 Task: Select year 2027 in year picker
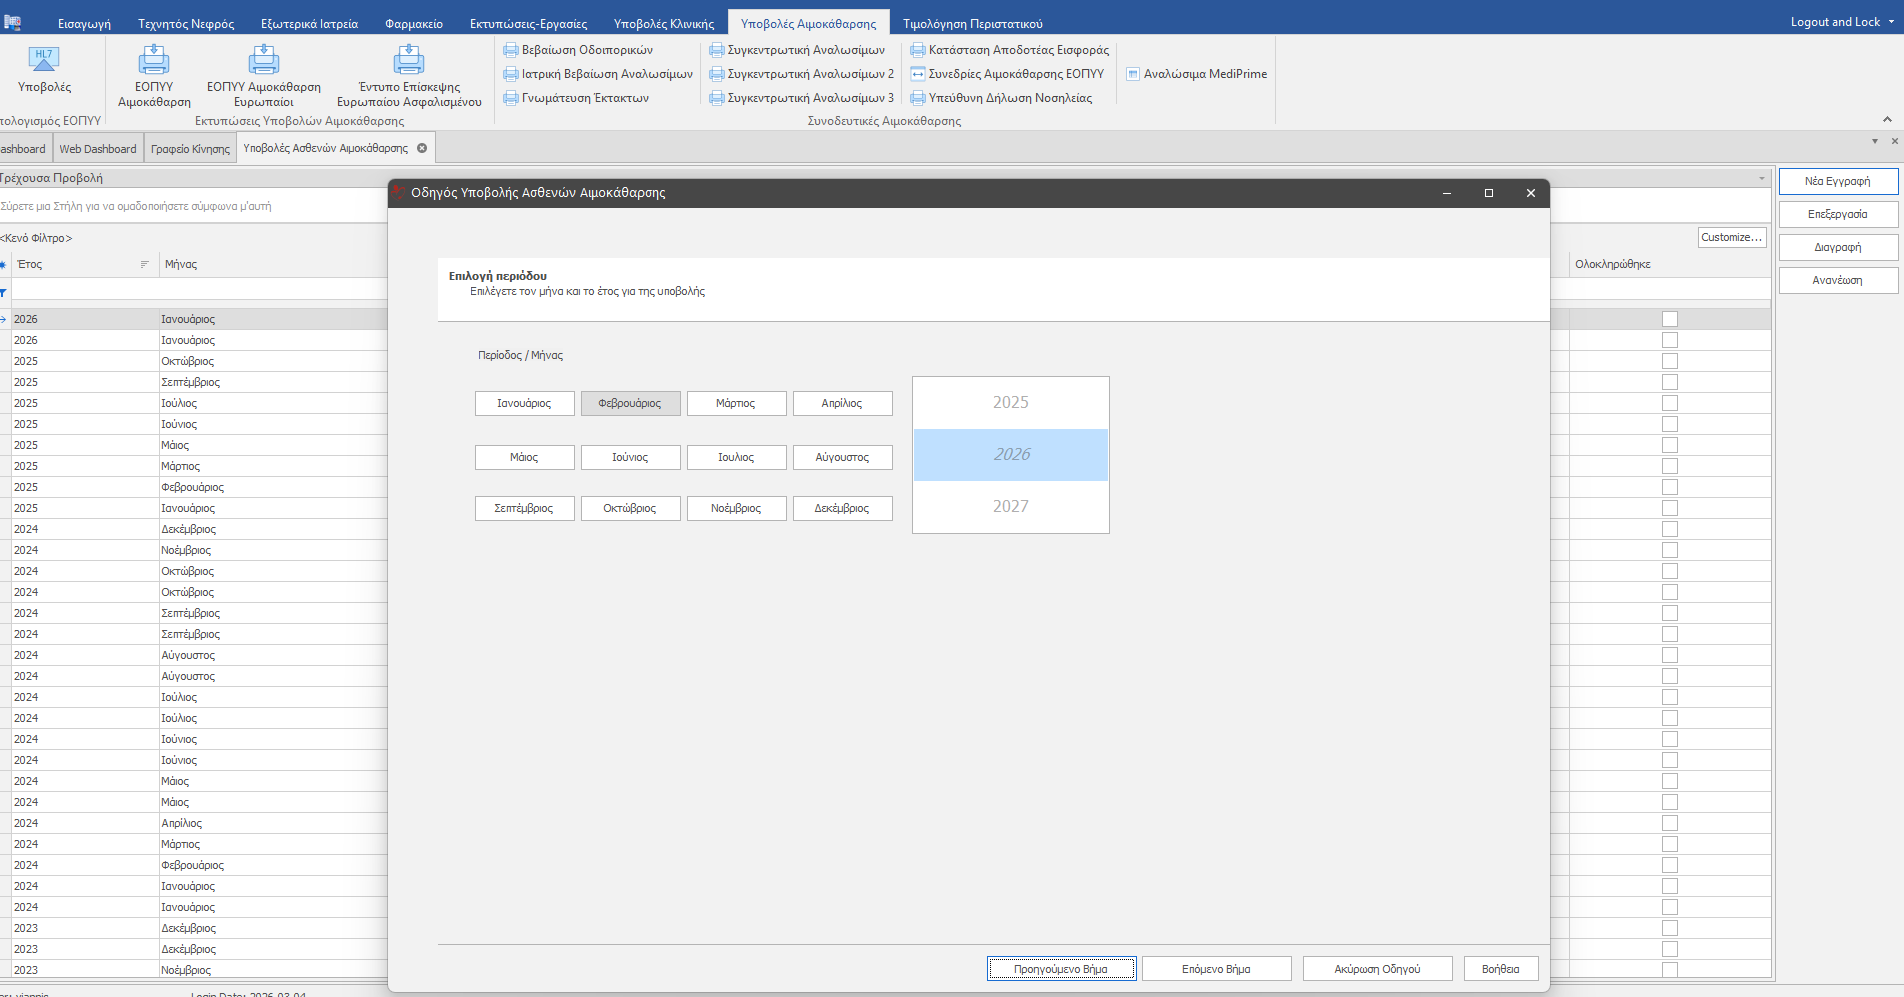1010,506
